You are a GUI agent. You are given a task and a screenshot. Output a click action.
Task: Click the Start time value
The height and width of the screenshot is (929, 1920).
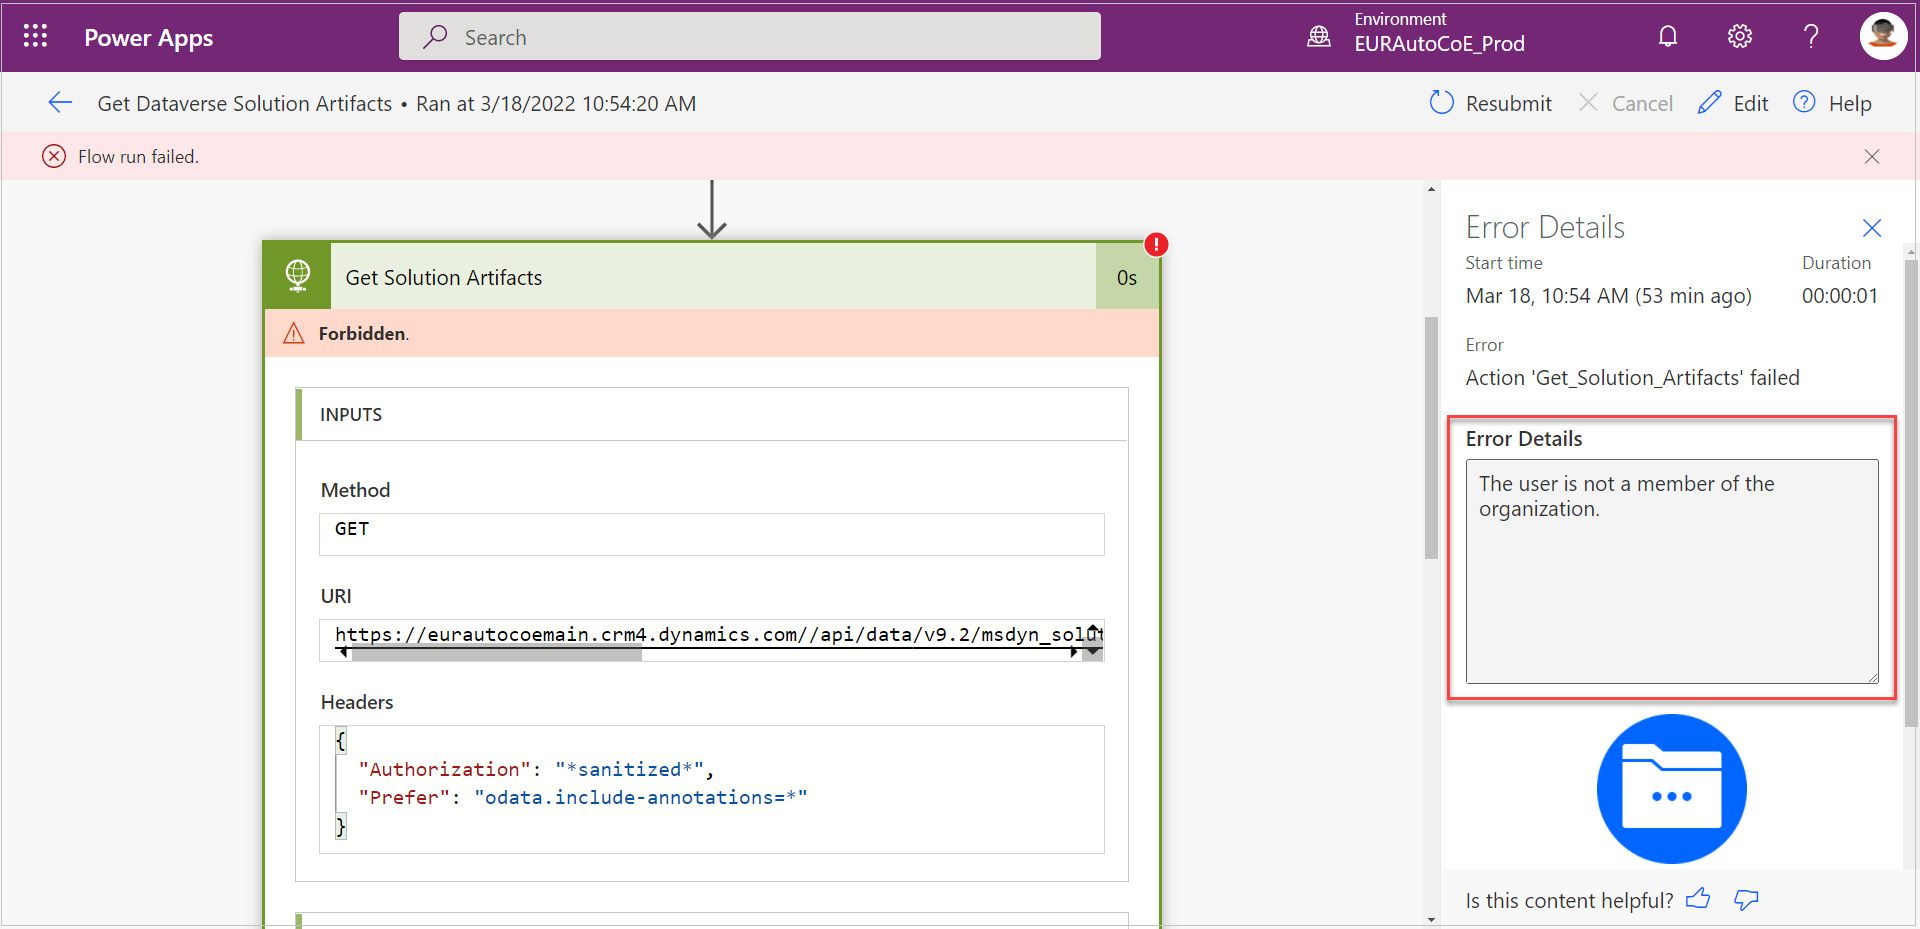(x=1608, y=296)
